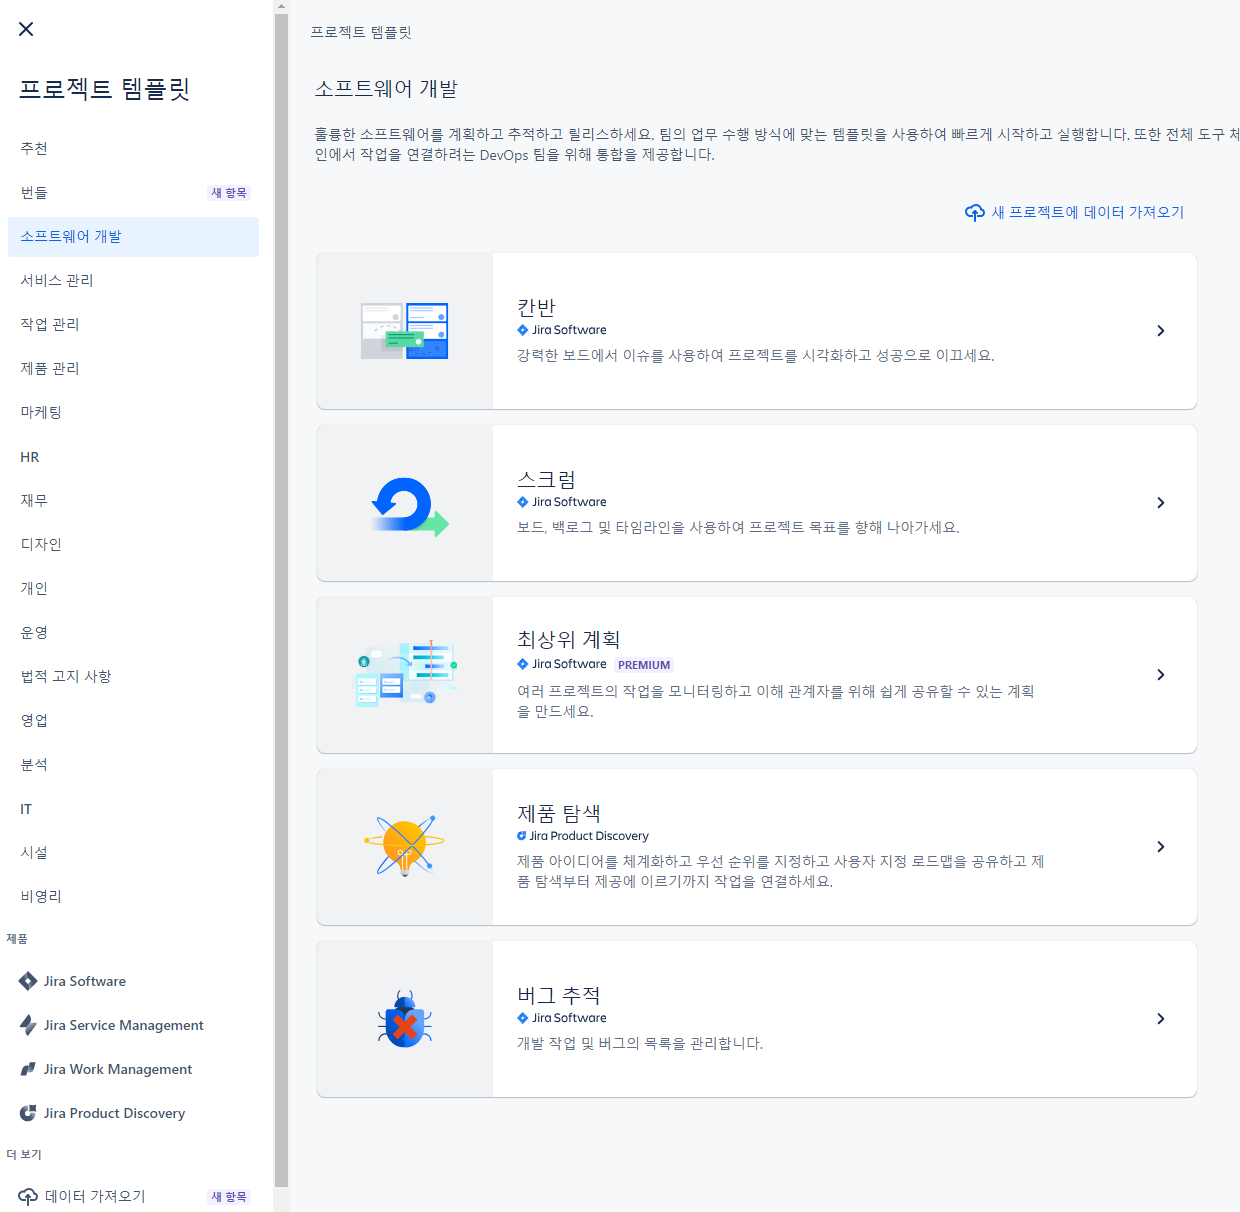Select the 영업 category
The image size is (1240, 1212).
click(133, 721)
